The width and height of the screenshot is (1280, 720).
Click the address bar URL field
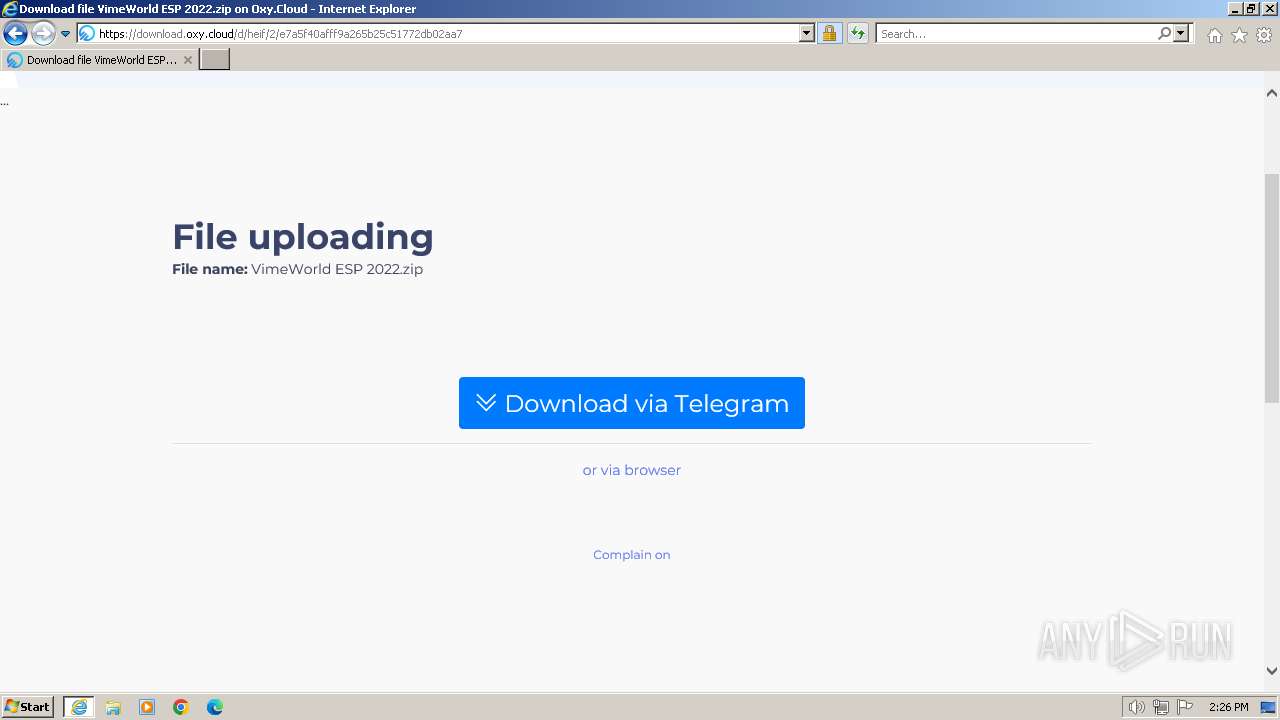(447, 34)
